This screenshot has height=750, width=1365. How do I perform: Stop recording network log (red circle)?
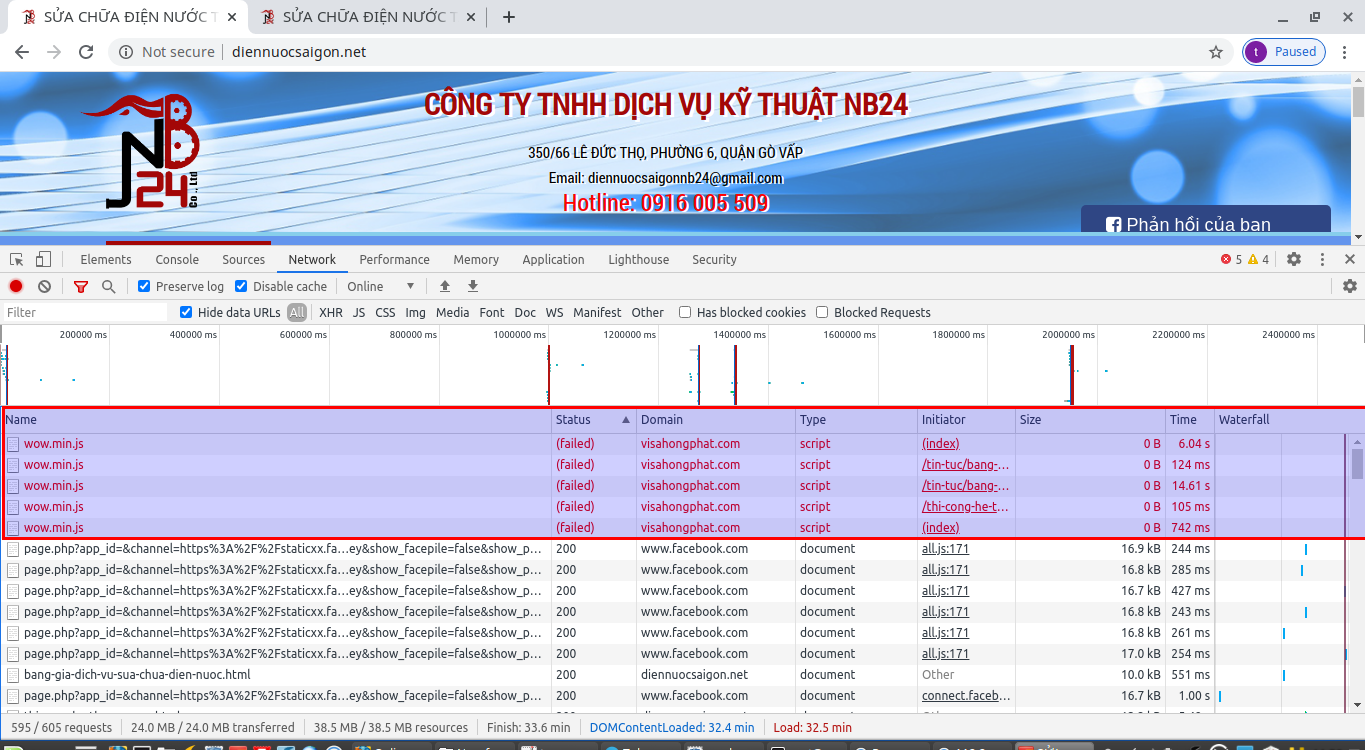click(x=16, y=286)
